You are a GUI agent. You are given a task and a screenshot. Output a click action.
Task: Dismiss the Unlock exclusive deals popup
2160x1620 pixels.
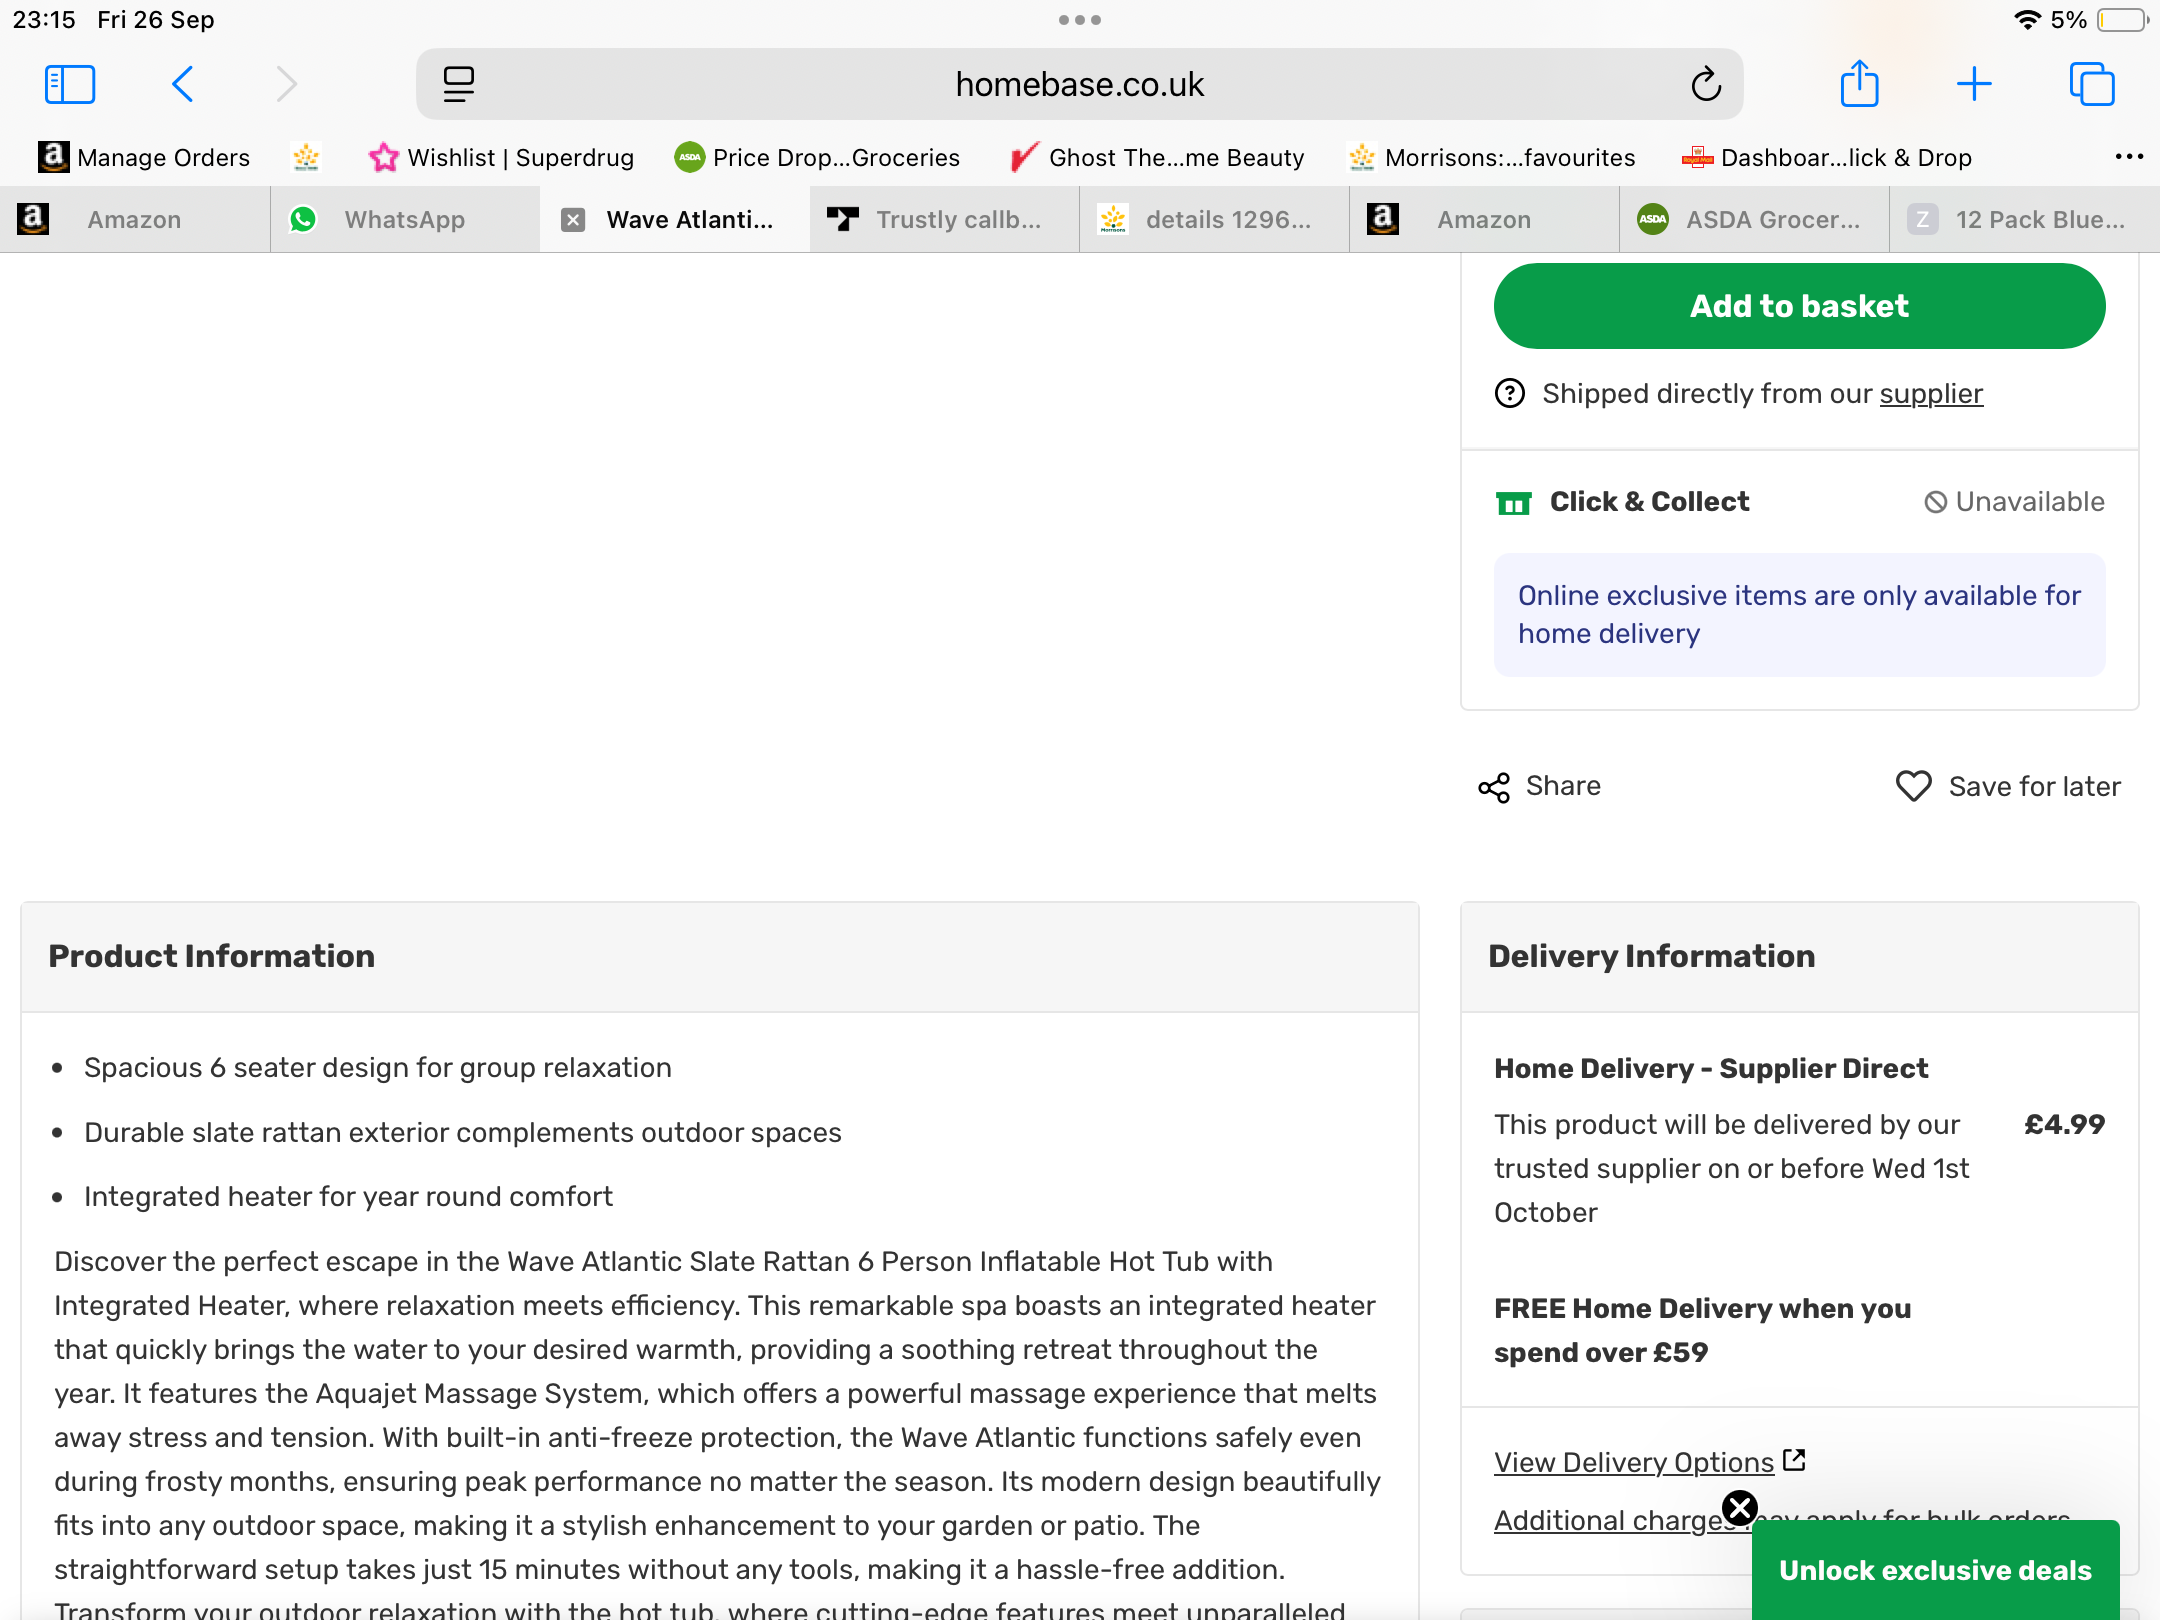pos(1740,1507)
